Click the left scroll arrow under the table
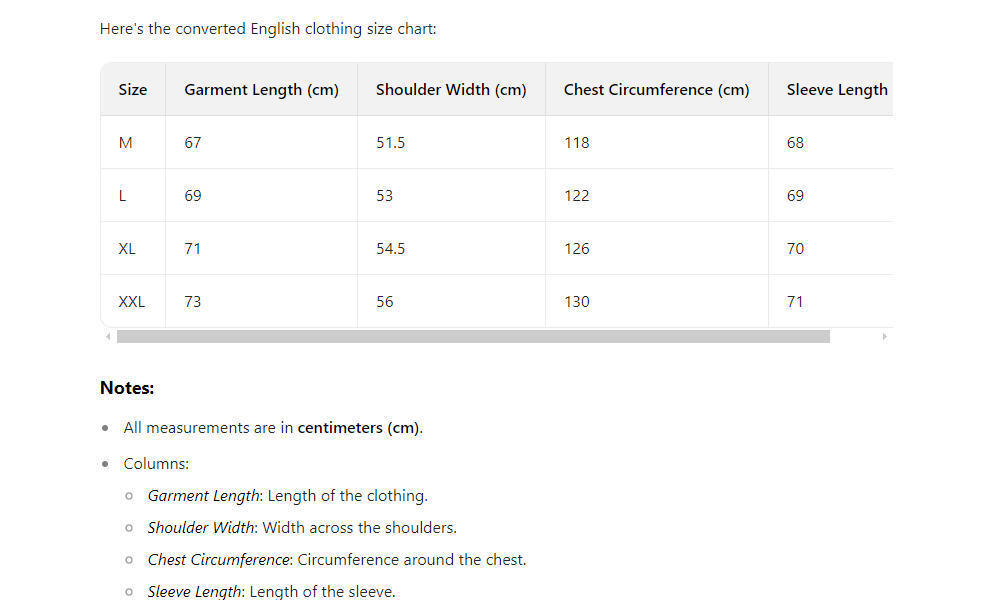The height and width of the screenshot is (600, 984). tap(108, 337)
